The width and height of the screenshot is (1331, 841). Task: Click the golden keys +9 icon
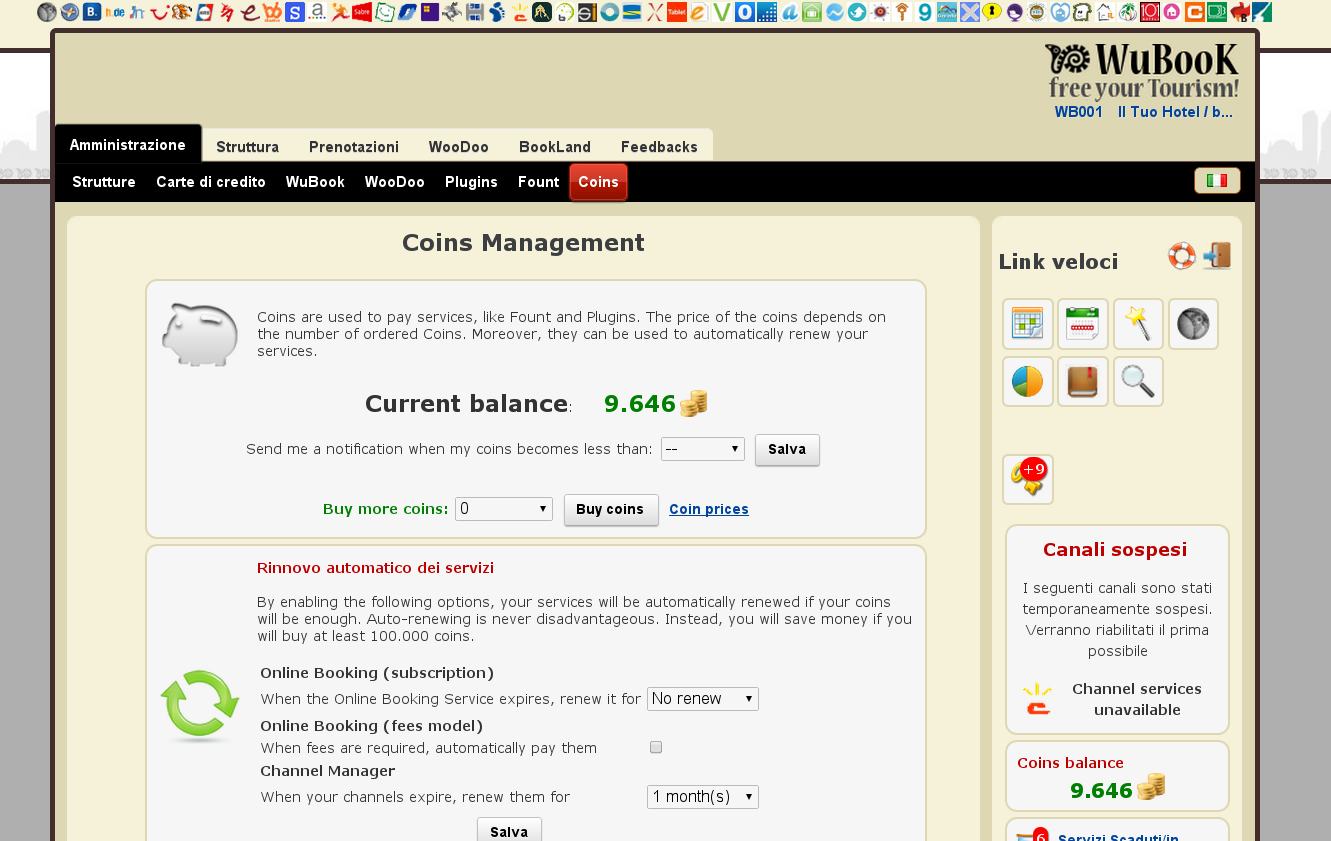[x=1028, y=479]
